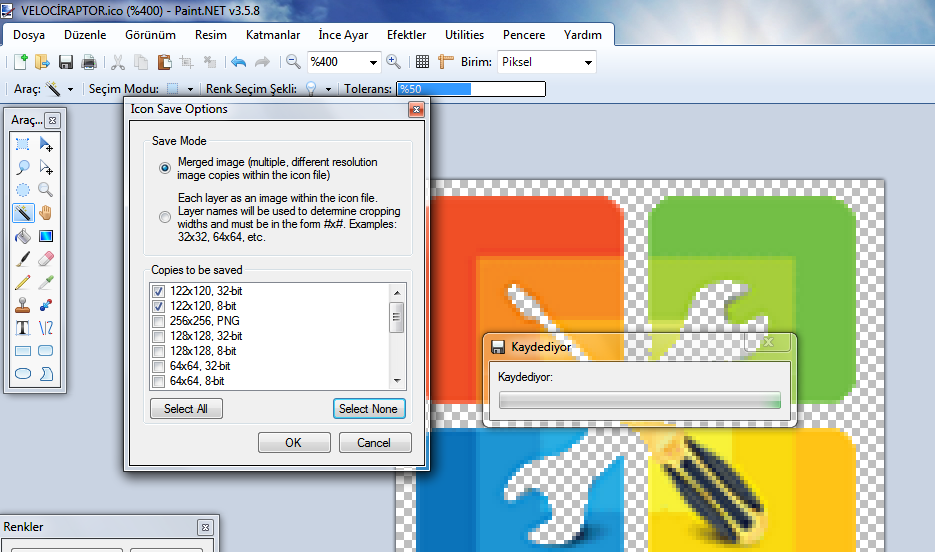Click the New image toolbar icon
Screen dimensions: 935x552
point(20,62)
